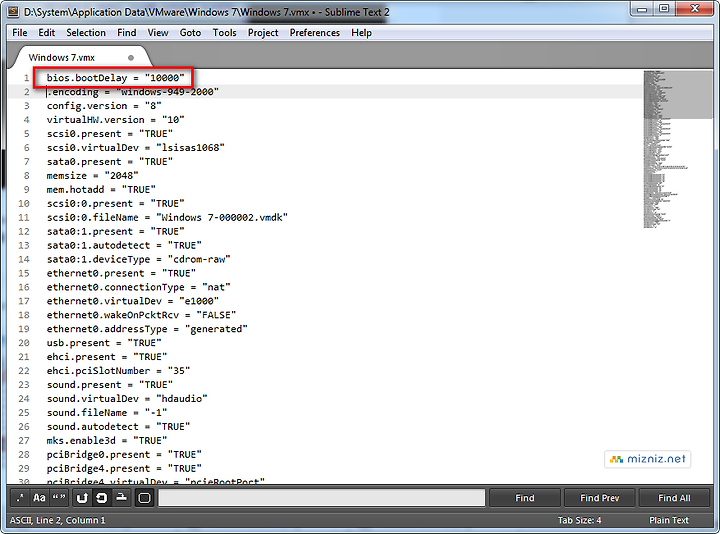The height and width of the screenshot is (534, 720).
Task: Click line ethernet0.wakeOnPcktRcv = "FALSE"
Action: point(141,315)
